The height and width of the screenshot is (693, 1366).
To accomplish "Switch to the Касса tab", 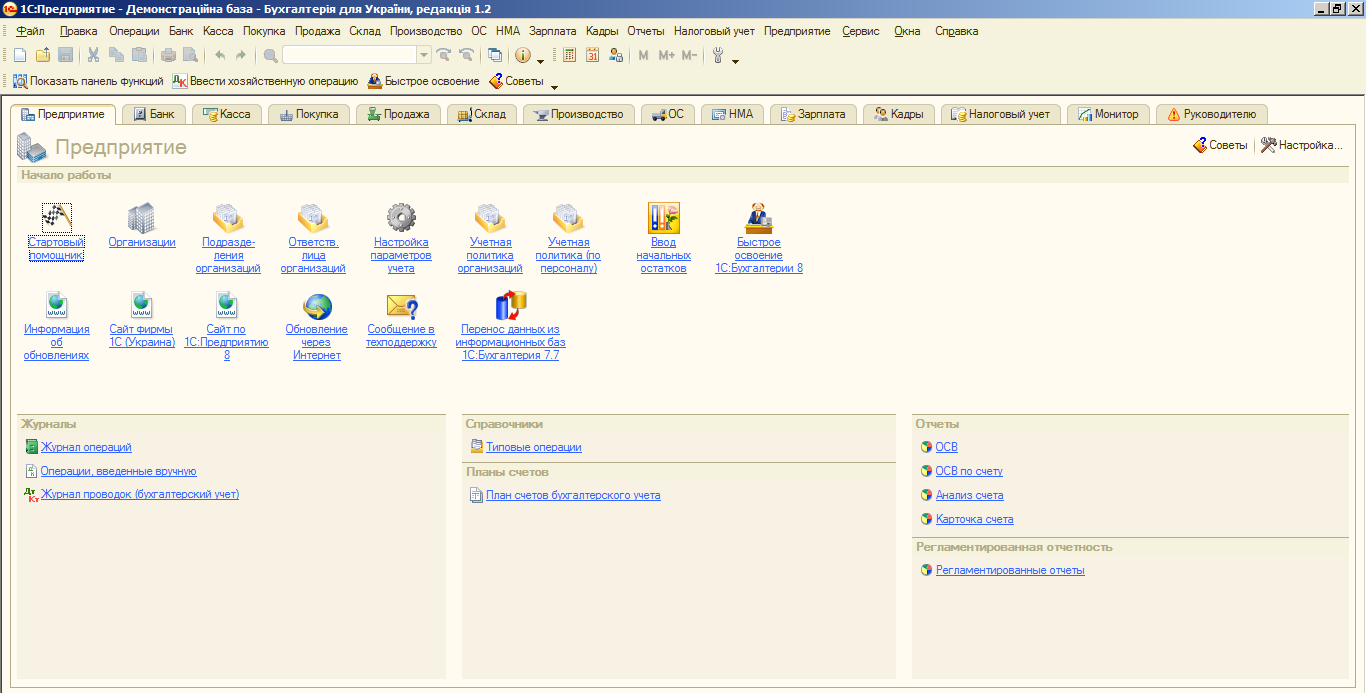I will tap(226, 114).
